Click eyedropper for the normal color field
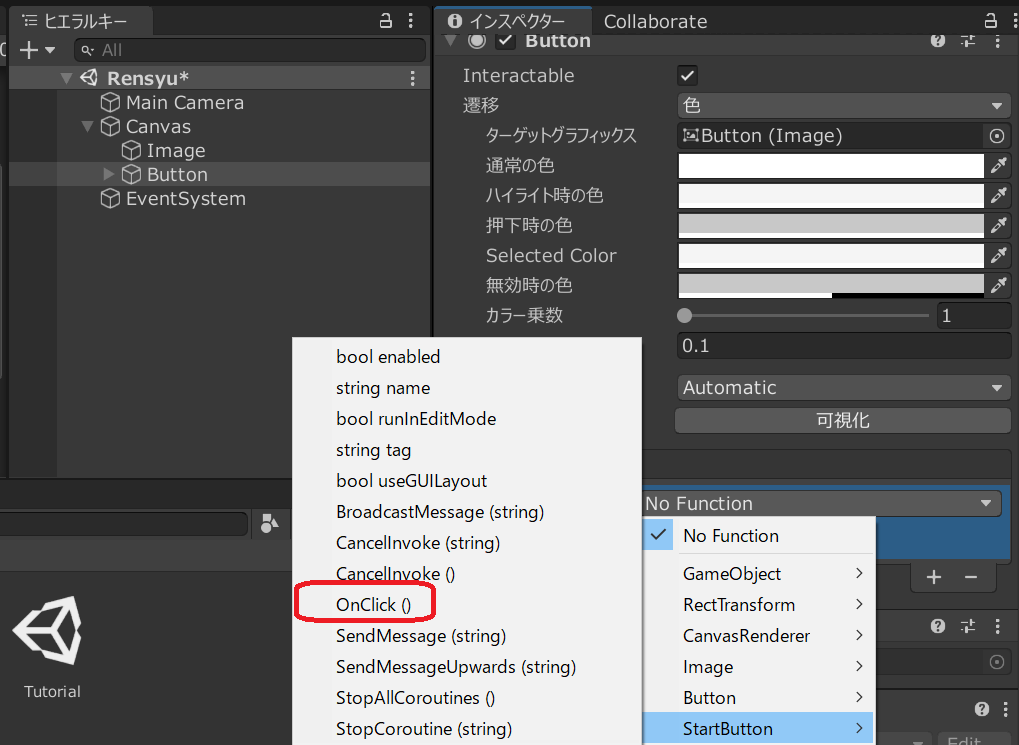Screen dimensions: 1019x745 997,166
